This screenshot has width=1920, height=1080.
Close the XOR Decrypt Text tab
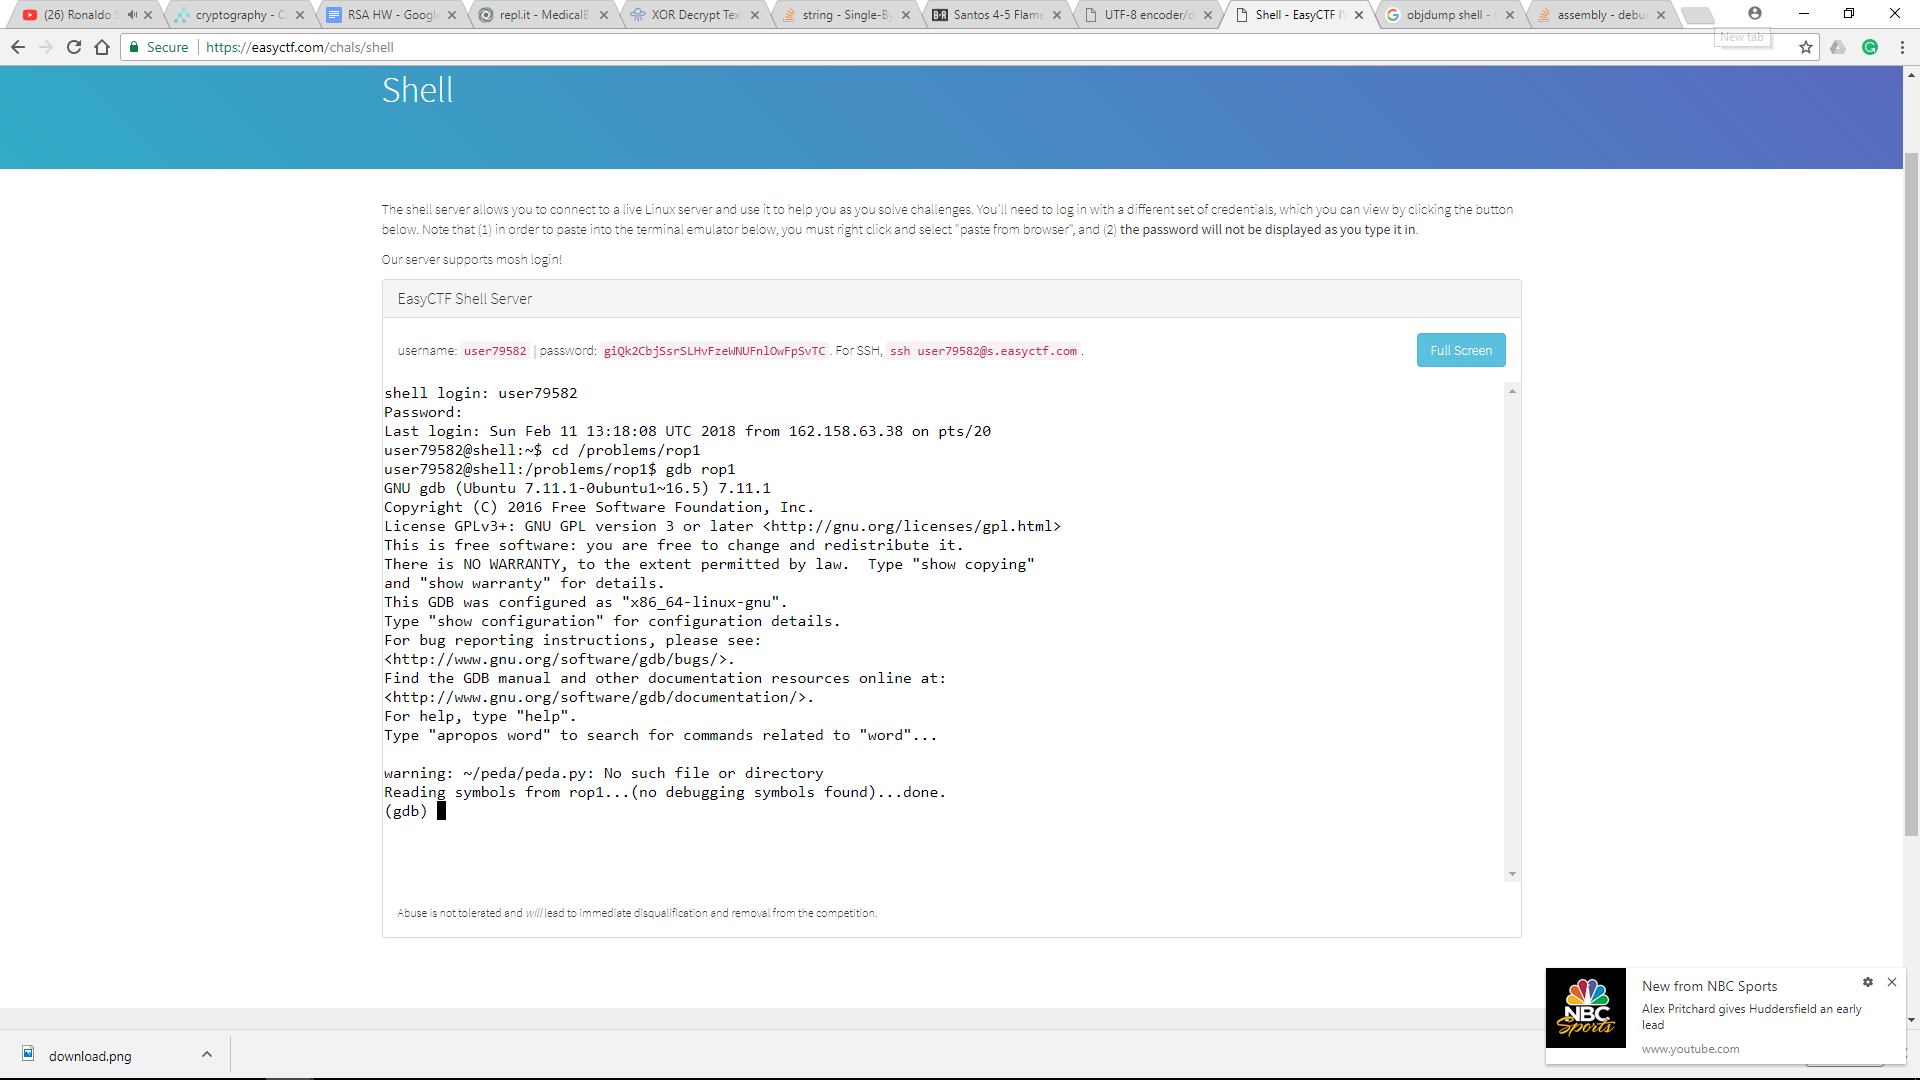tap(755, 15)
